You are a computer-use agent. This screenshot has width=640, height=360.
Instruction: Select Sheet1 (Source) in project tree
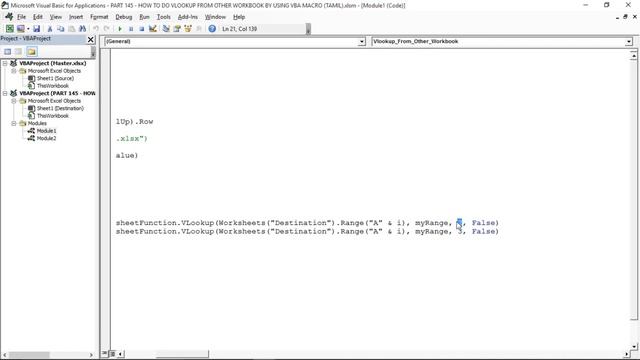[x=55, y=78]
